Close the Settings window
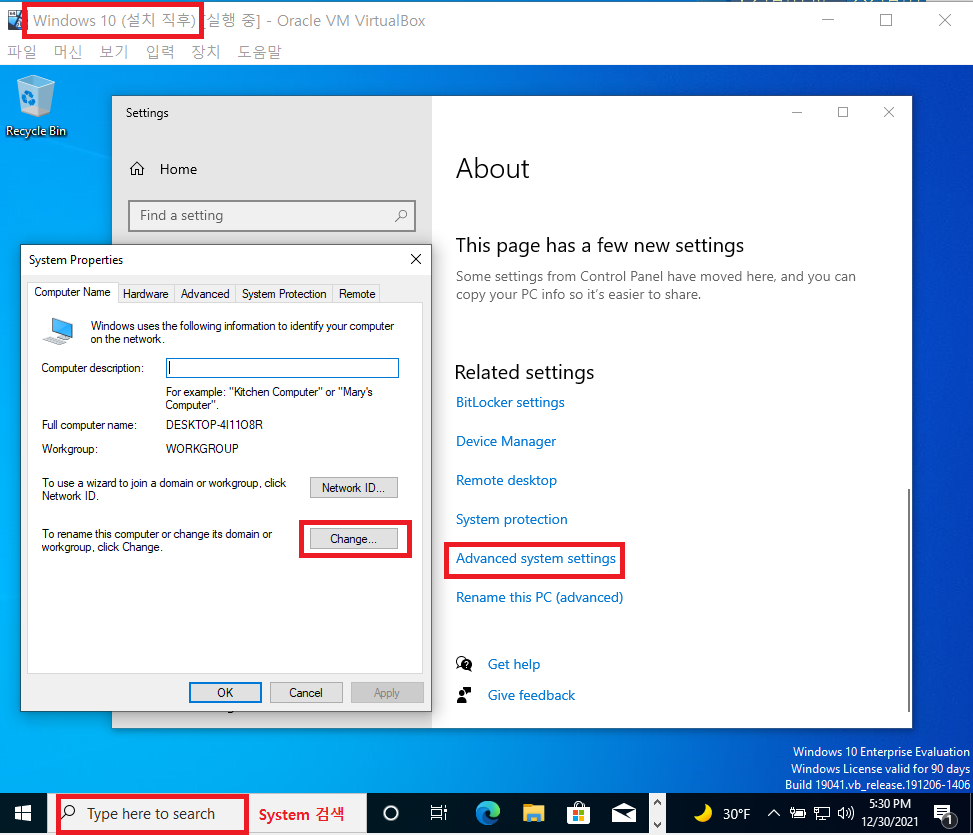The image size is (973, 835). 889,112
